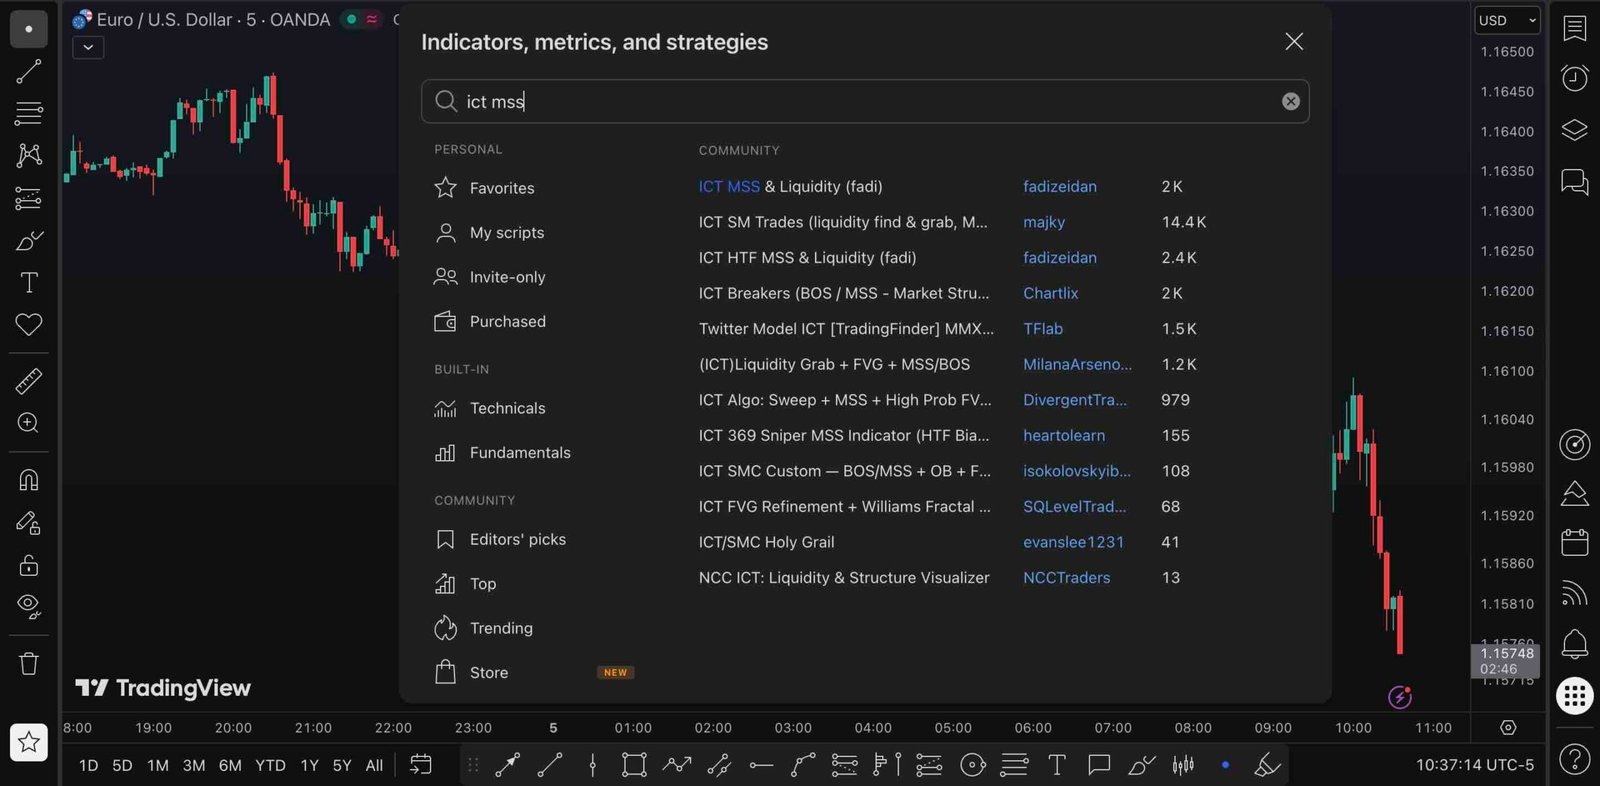The height and width of the screenshot is (786, 1600).
Task: Open the brush drawing tool in left toolbar
Action: (x=29, y=241)
